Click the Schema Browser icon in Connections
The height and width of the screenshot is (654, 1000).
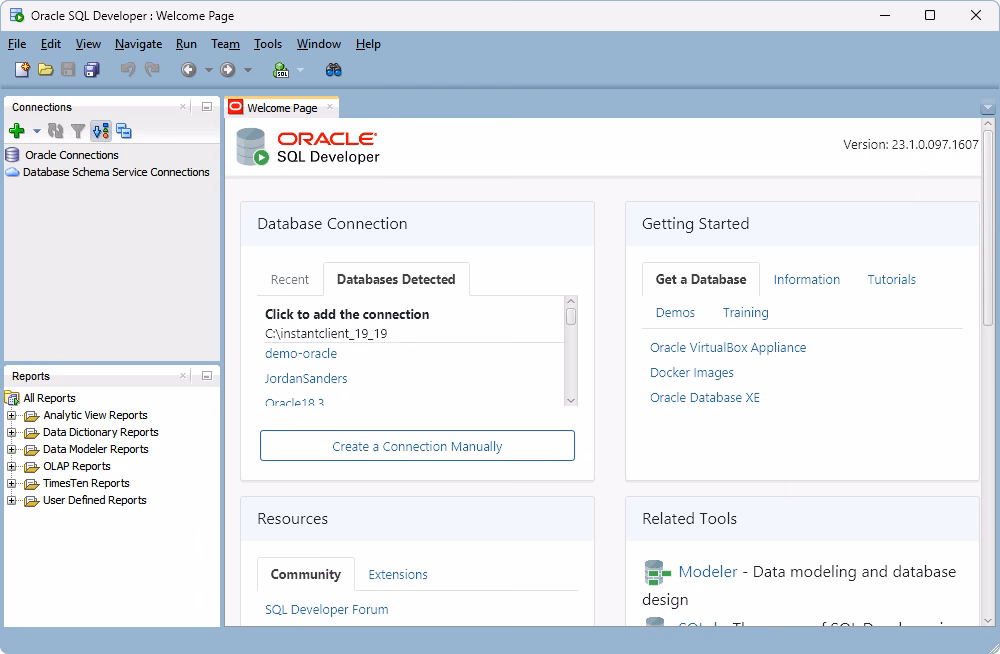pos(101,131)
